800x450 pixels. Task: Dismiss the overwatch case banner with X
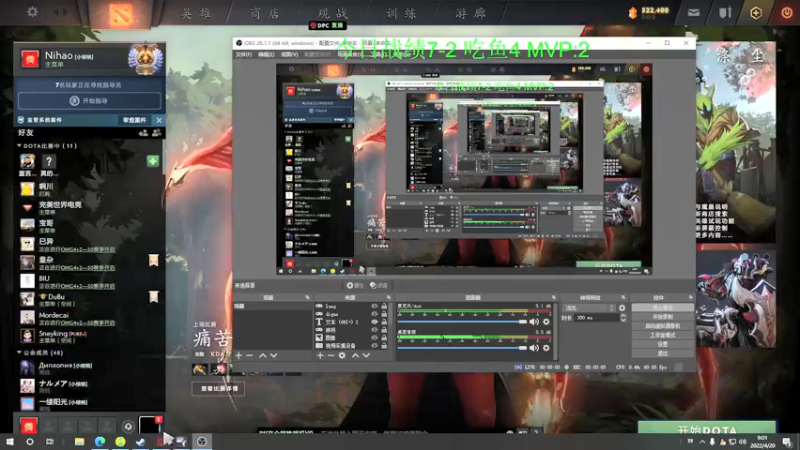[159, 120]
